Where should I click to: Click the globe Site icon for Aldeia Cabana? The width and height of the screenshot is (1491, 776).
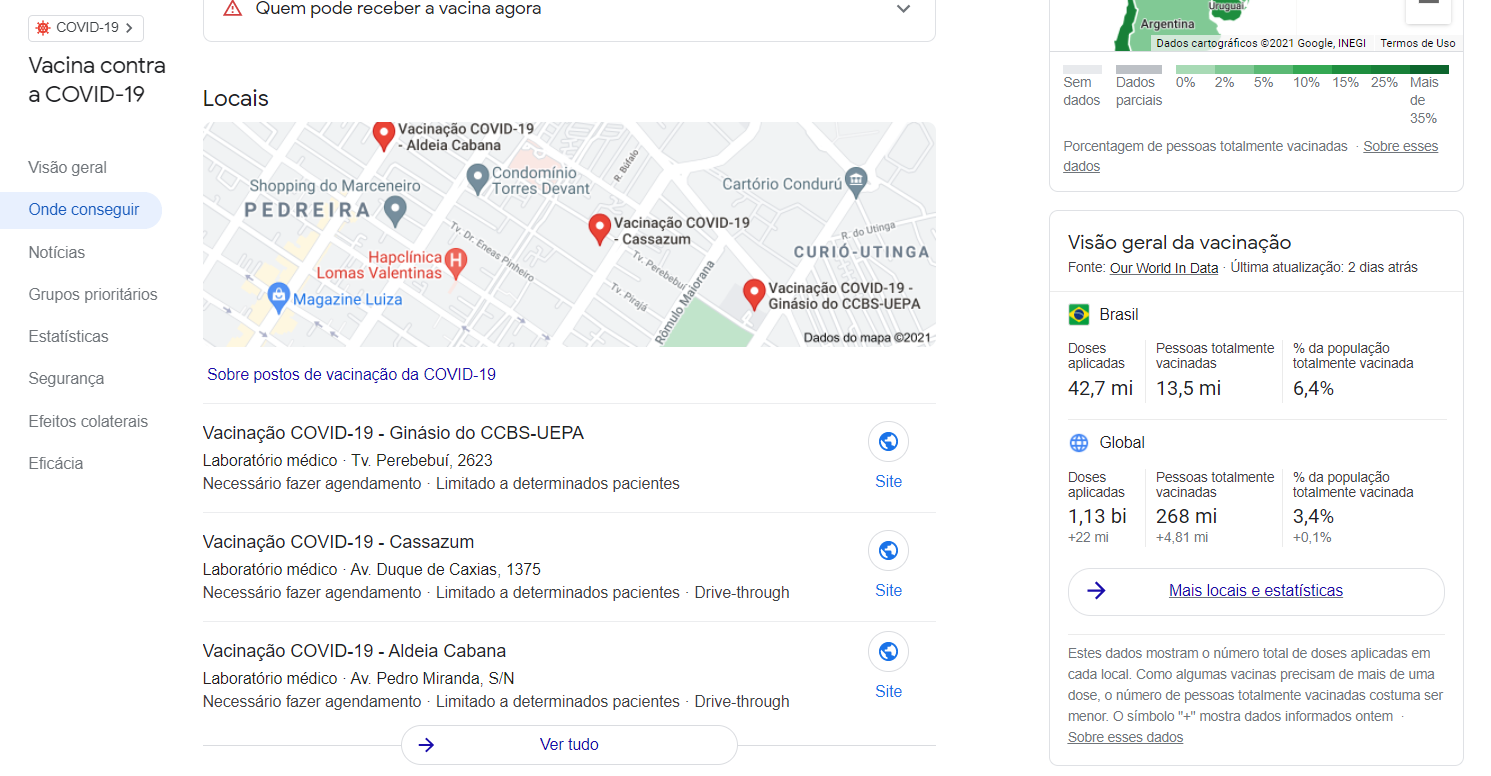(888, 652)
